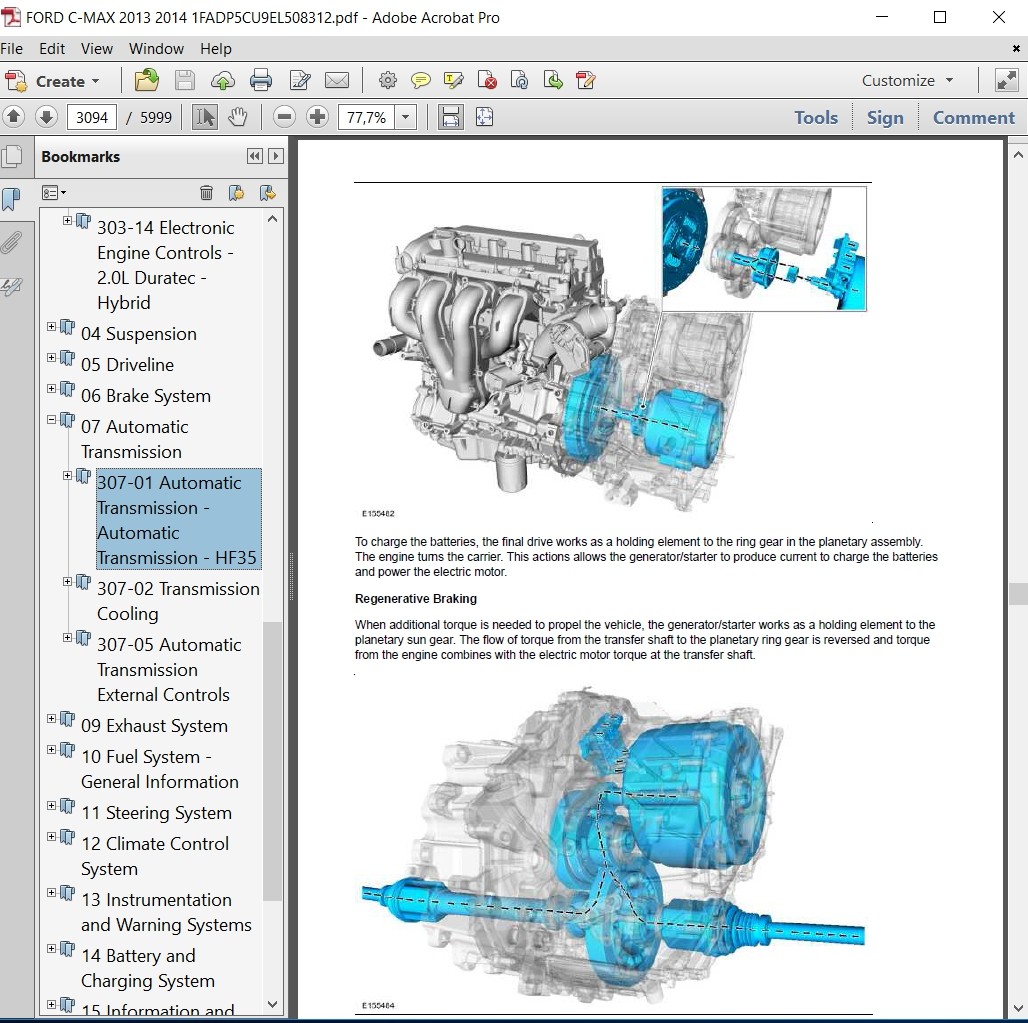Open 307-05 Automatic Transmission External Controls
This screenshot has width=1028, height=1023.
point(169,670)
